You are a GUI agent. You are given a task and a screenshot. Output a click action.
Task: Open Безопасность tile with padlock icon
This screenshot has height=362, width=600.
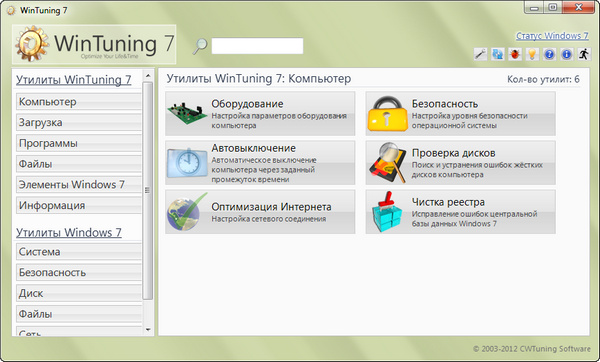coord(460,114)
